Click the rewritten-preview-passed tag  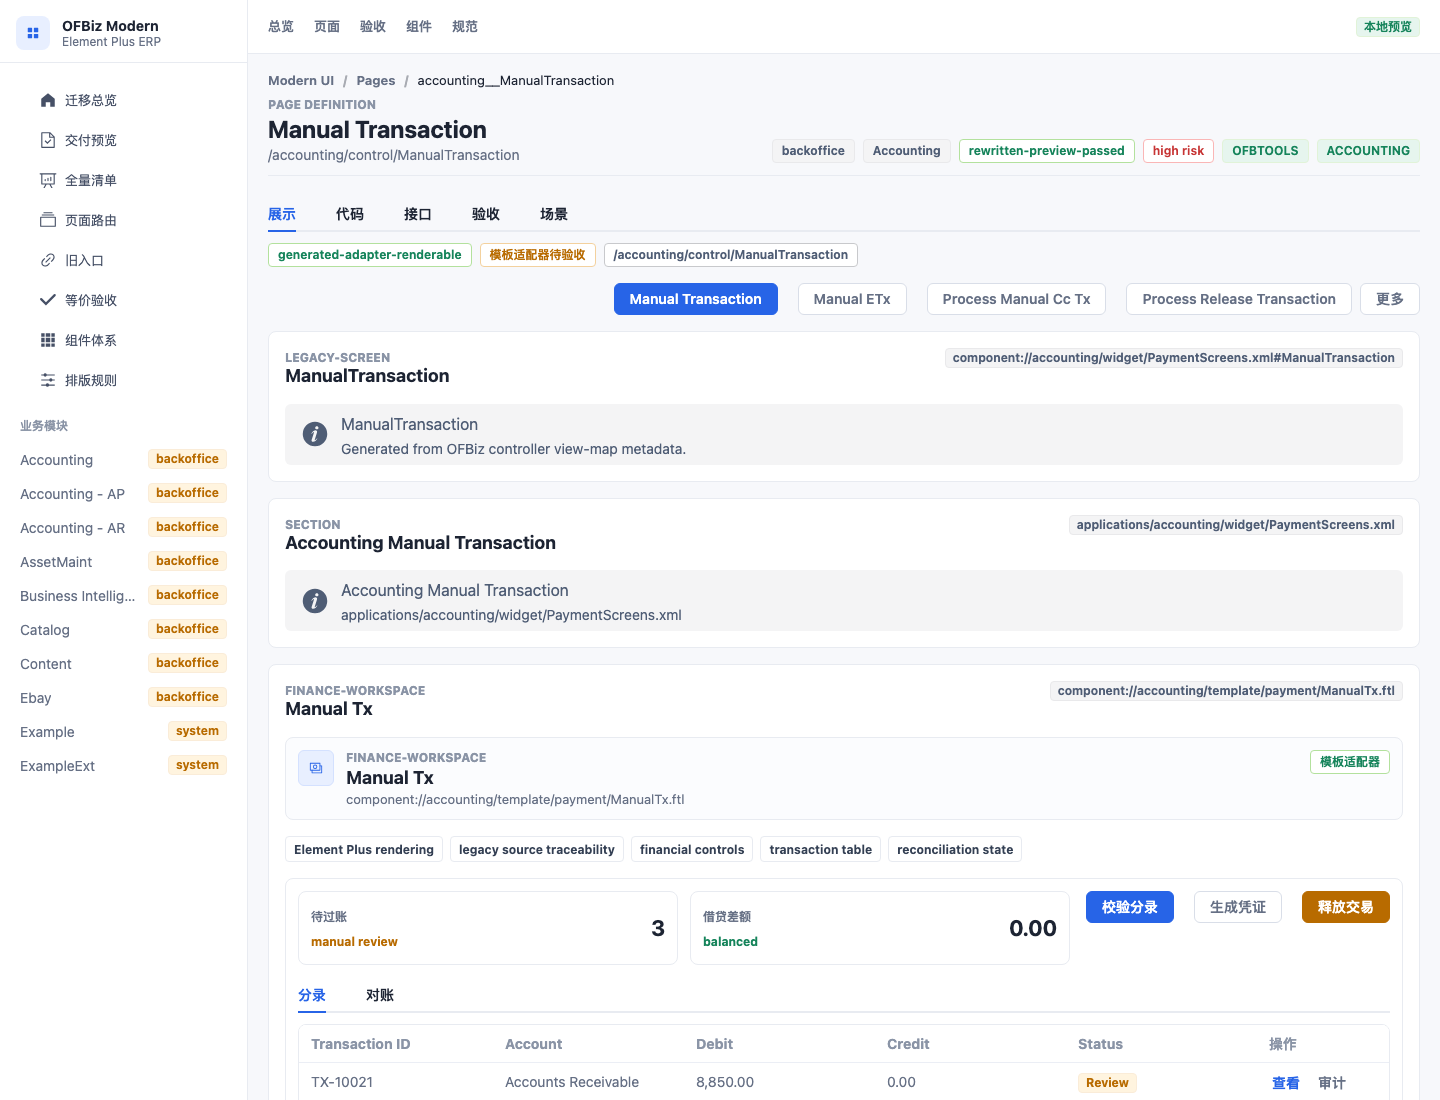(x=1047, y=151)
